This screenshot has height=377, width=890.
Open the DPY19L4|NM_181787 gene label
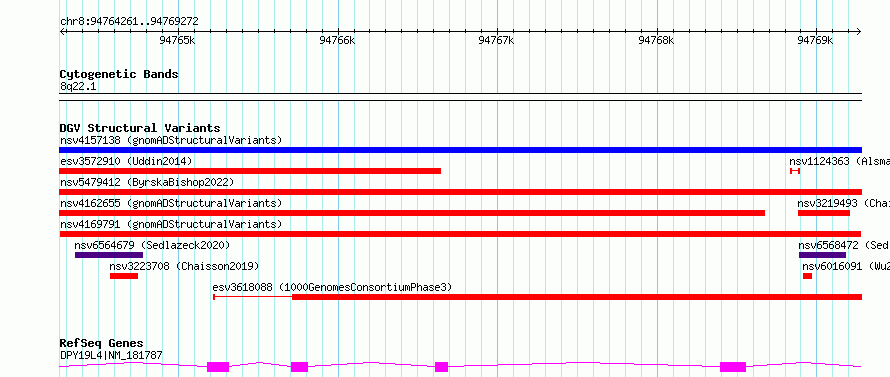click(111, 356)
